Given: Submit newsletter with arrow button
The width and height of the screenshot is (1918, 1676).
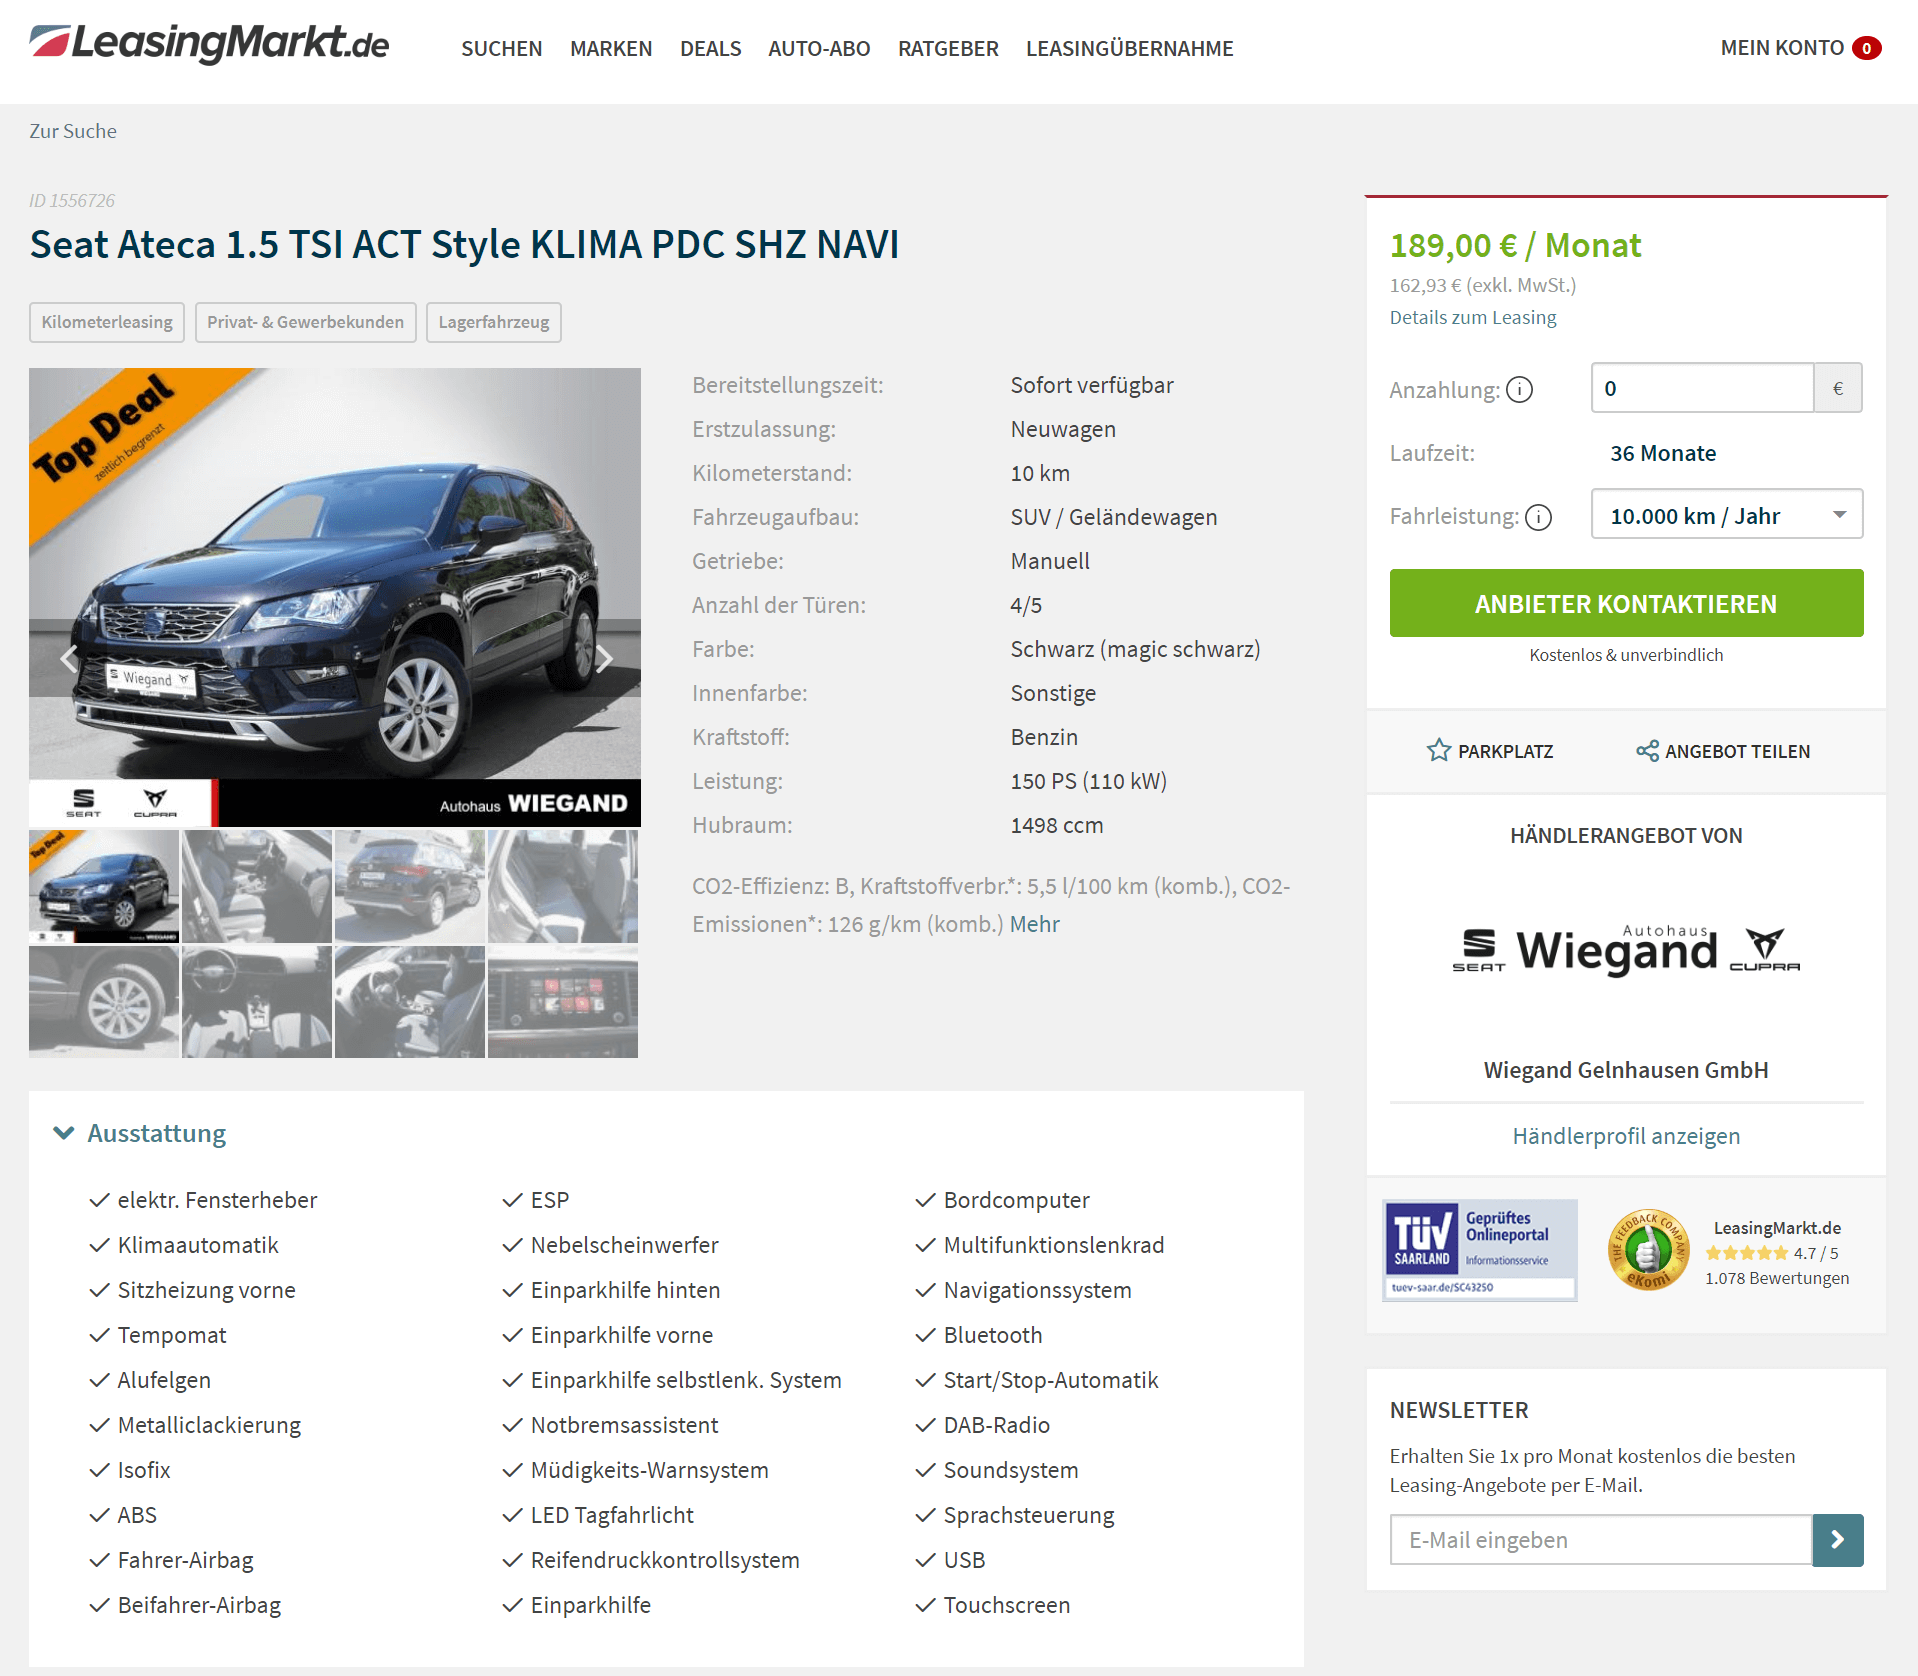Looking at the screenshot, I should (1838, 1540).
